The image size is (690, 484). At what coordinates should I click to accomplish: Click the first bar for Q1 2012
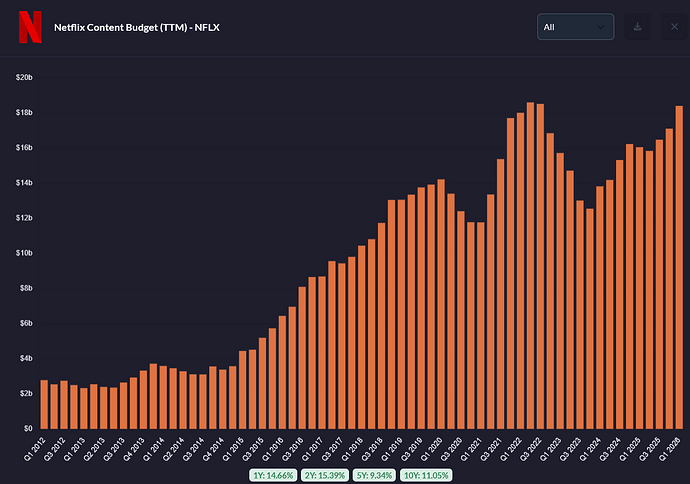point(44,404)
